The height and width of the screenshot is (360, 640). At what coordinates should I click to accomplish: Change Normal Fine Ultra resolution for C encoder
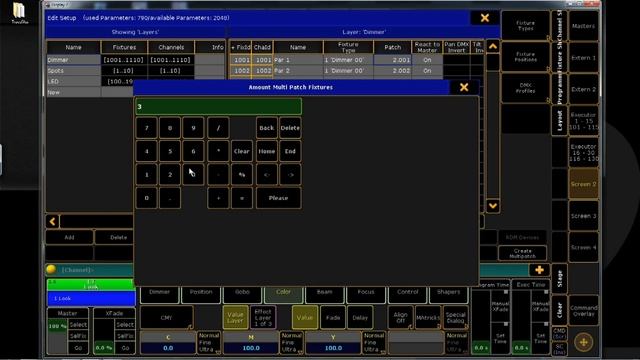209,342
